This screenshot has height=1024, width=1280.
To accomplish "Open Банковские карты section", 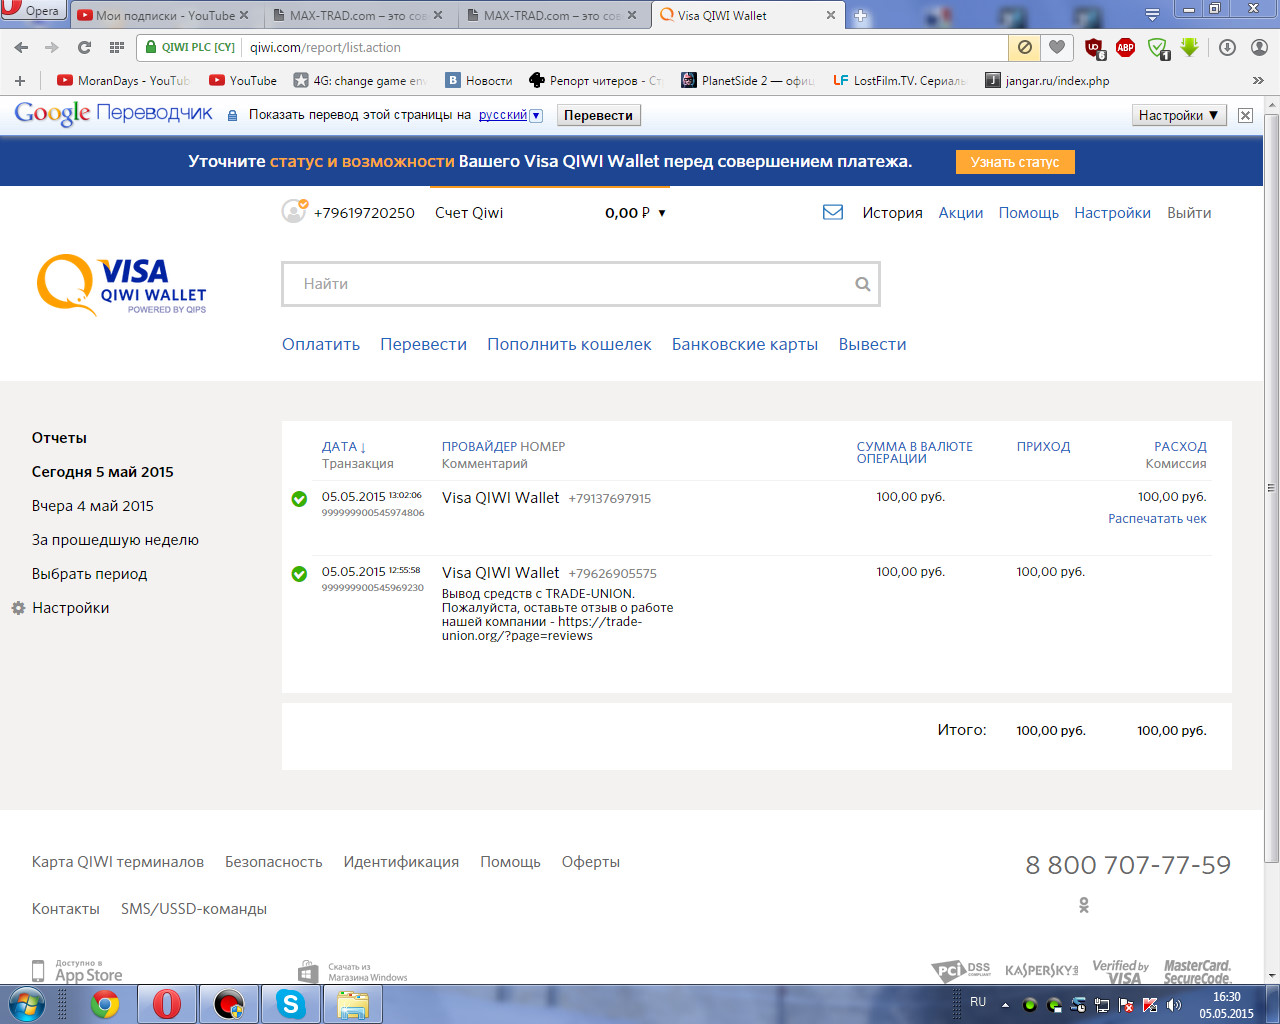I will click(x=745, y=344).
